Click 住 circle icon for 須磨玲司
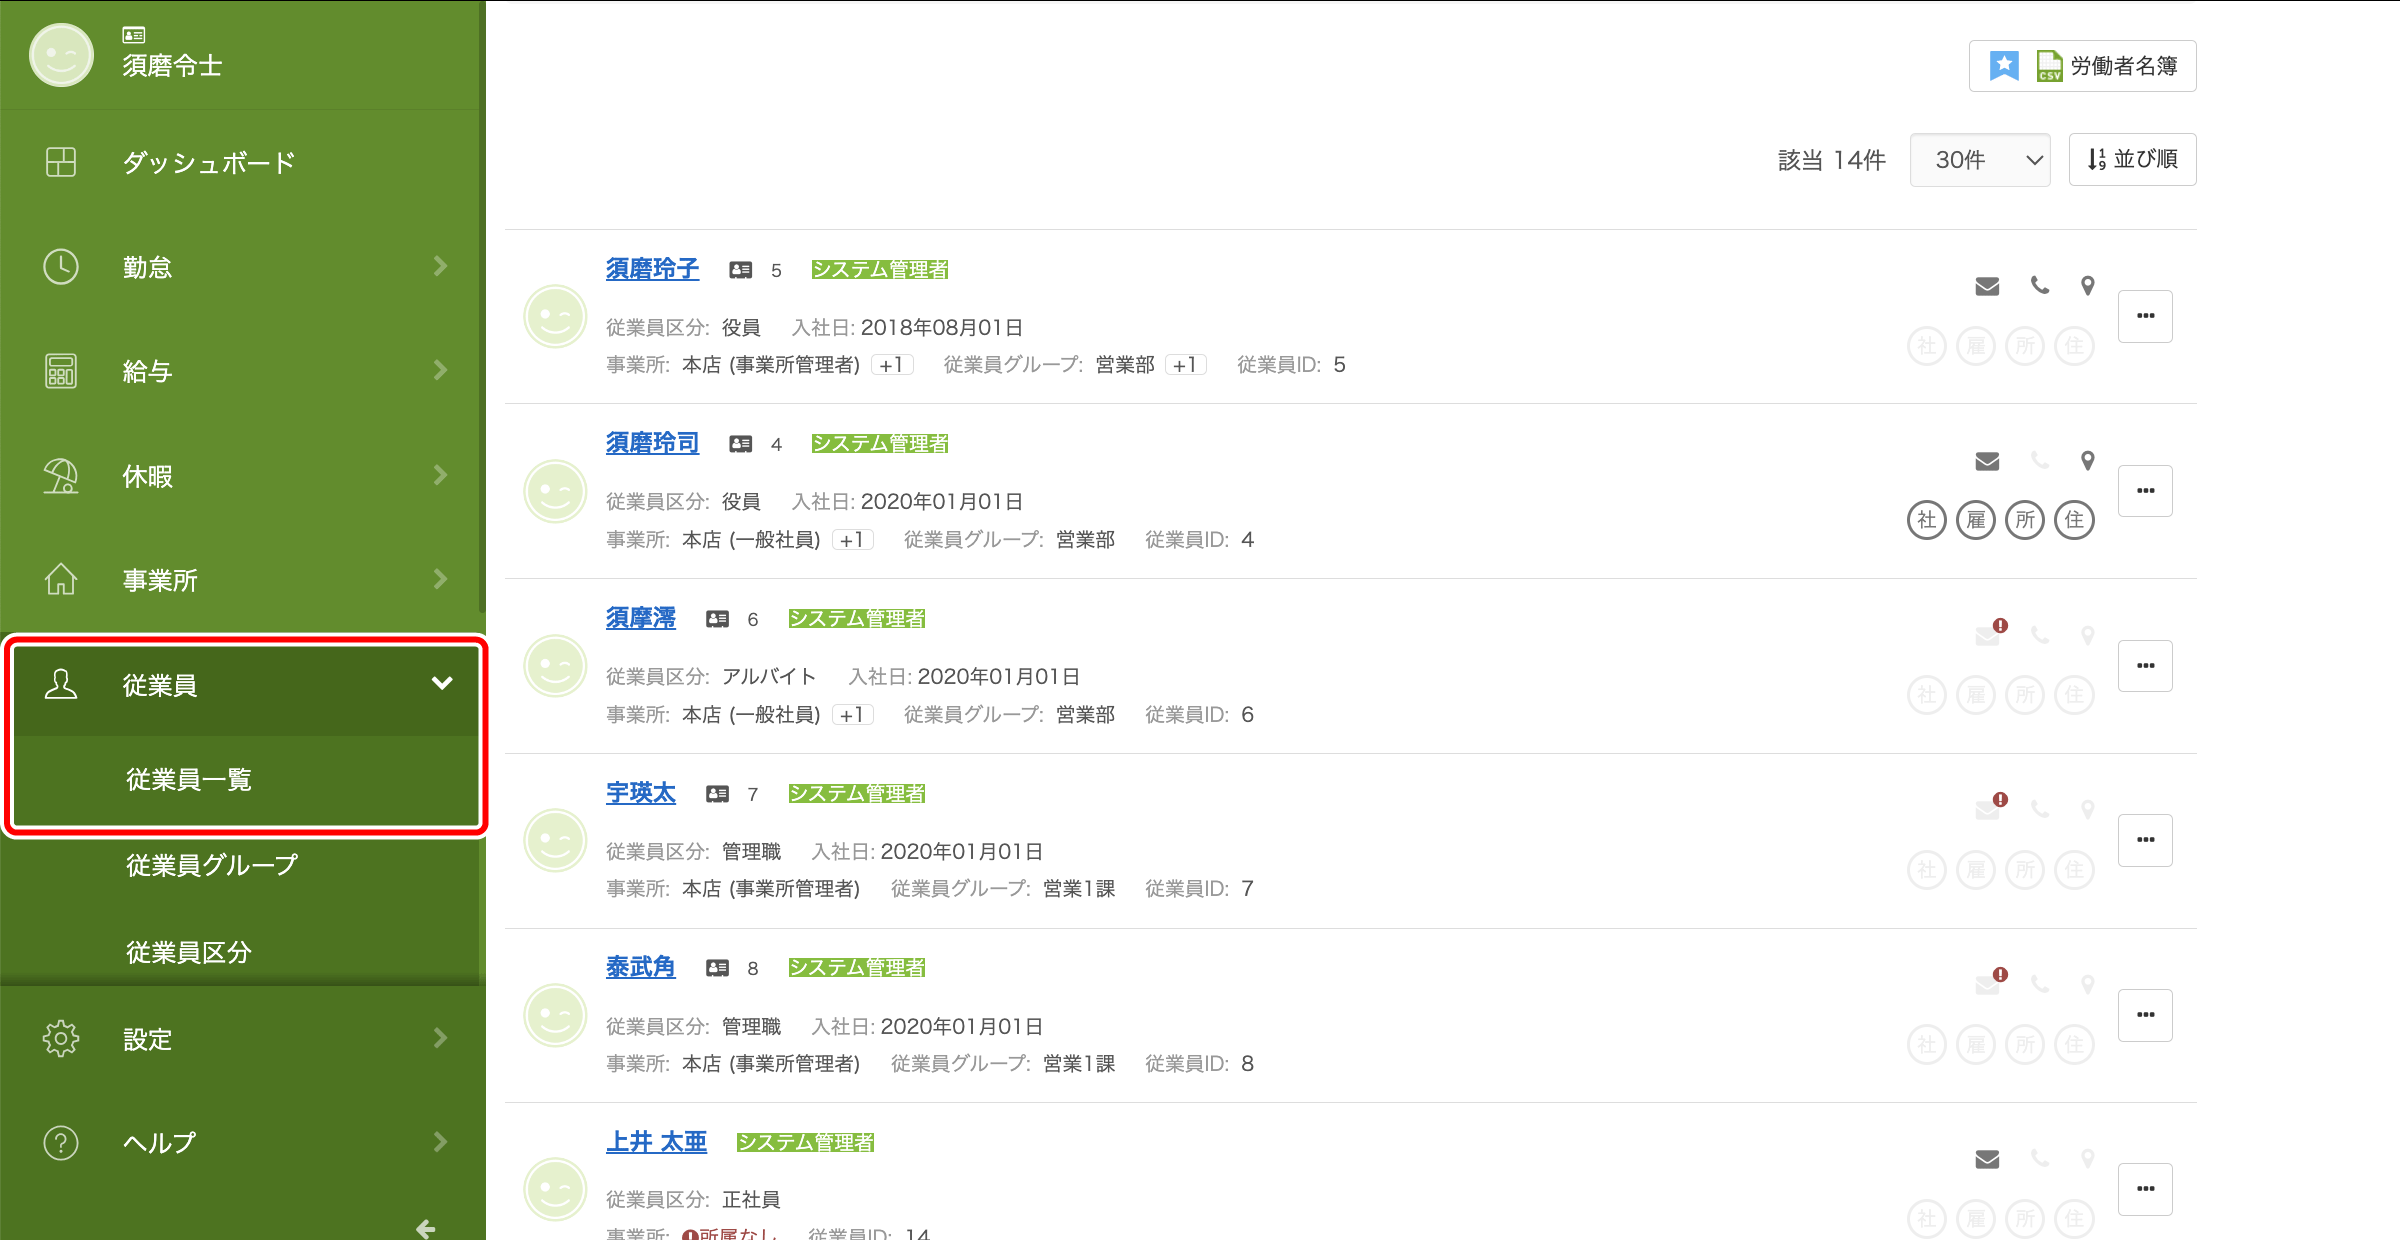Image resolution: width=2400 pixels, height=1240 pixels. point(2074,520)
